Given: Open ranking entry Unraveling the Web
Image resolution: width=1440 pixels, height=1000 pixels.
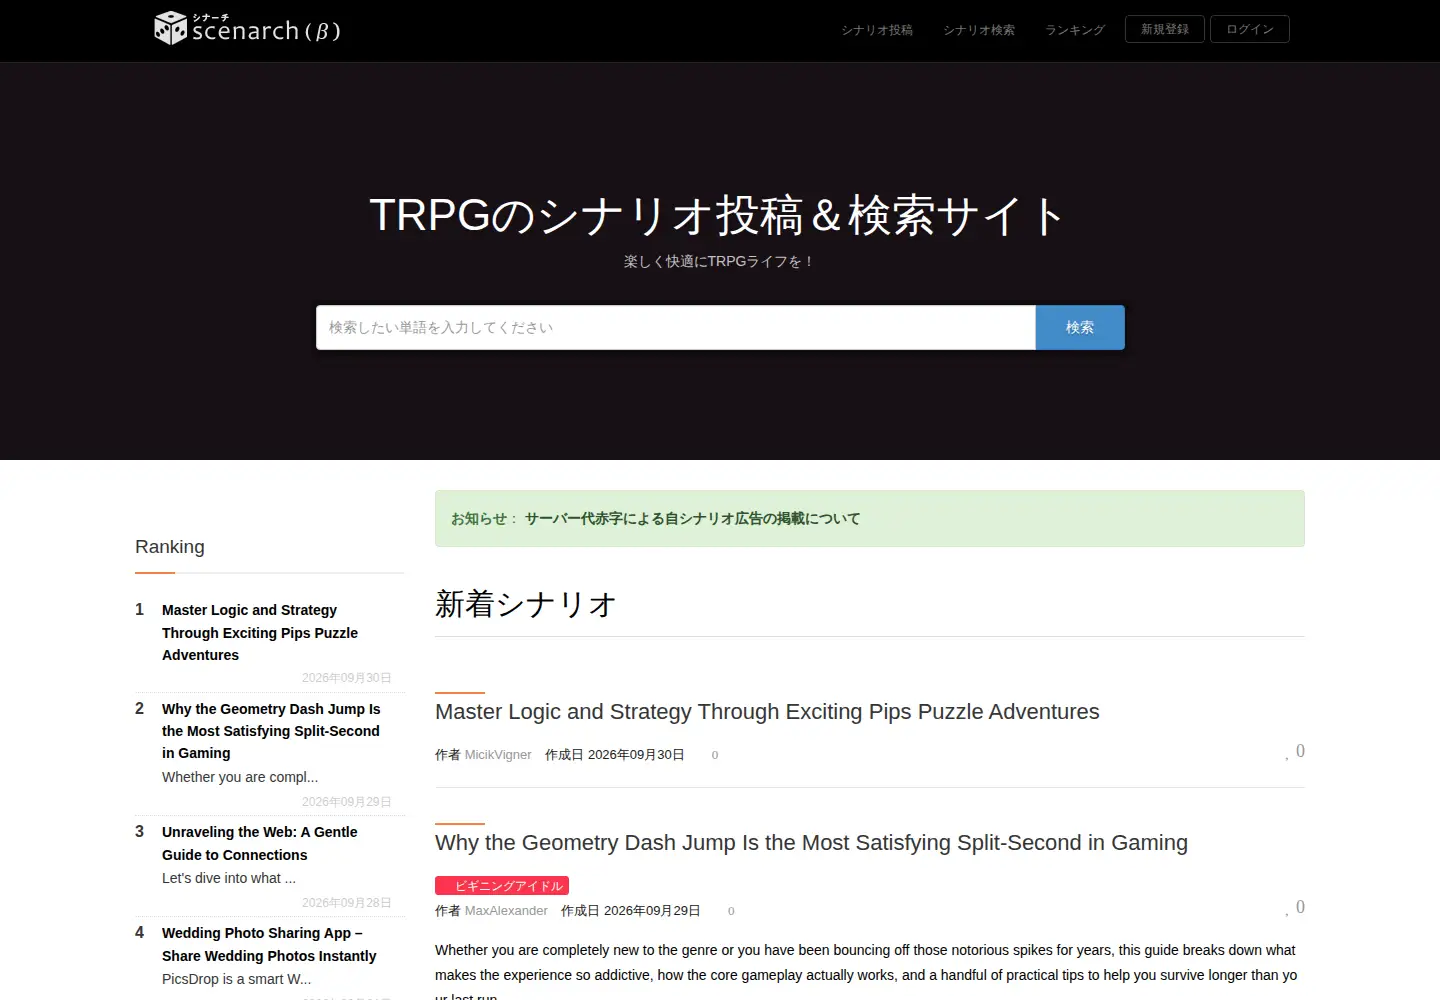Looking at the screenshot, I should (x=260, y=843).
